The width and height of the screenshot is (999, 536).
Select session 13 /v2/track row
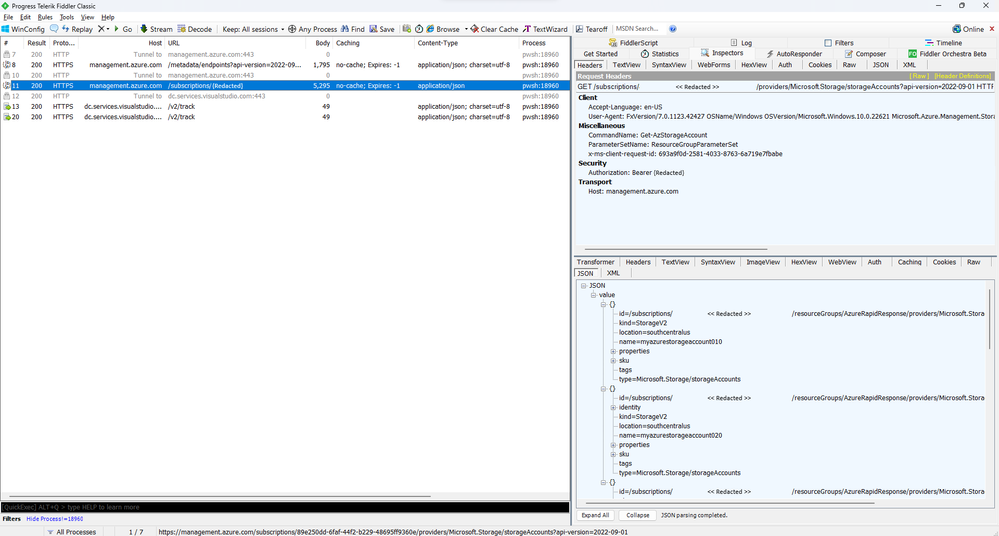pyautogui.click(x=285, y=106)
